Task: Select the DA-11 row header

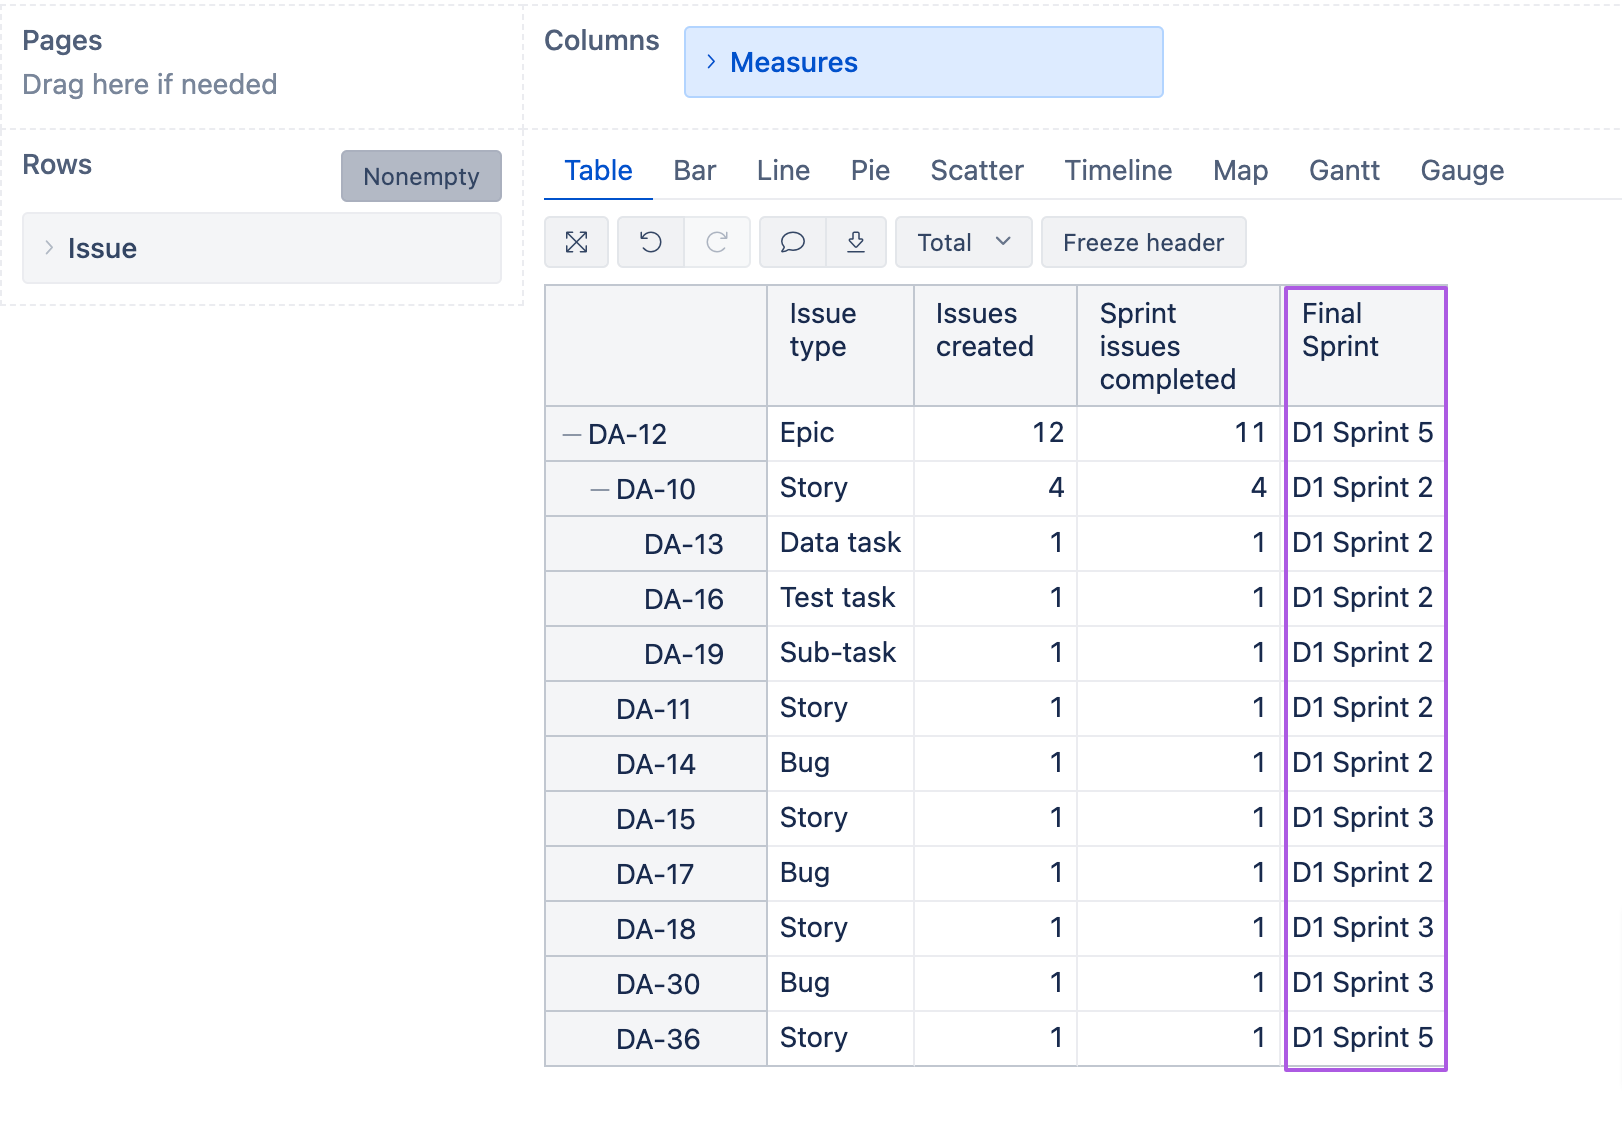Action: [x=656, y=709]
